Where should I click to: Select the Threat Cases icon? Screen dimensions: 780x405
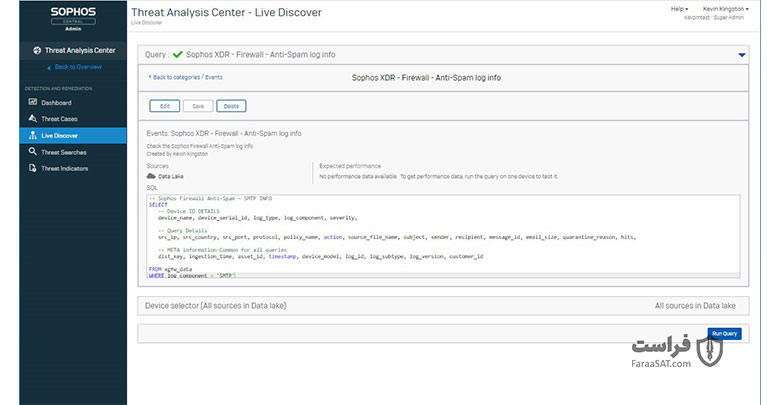point(33,118)
